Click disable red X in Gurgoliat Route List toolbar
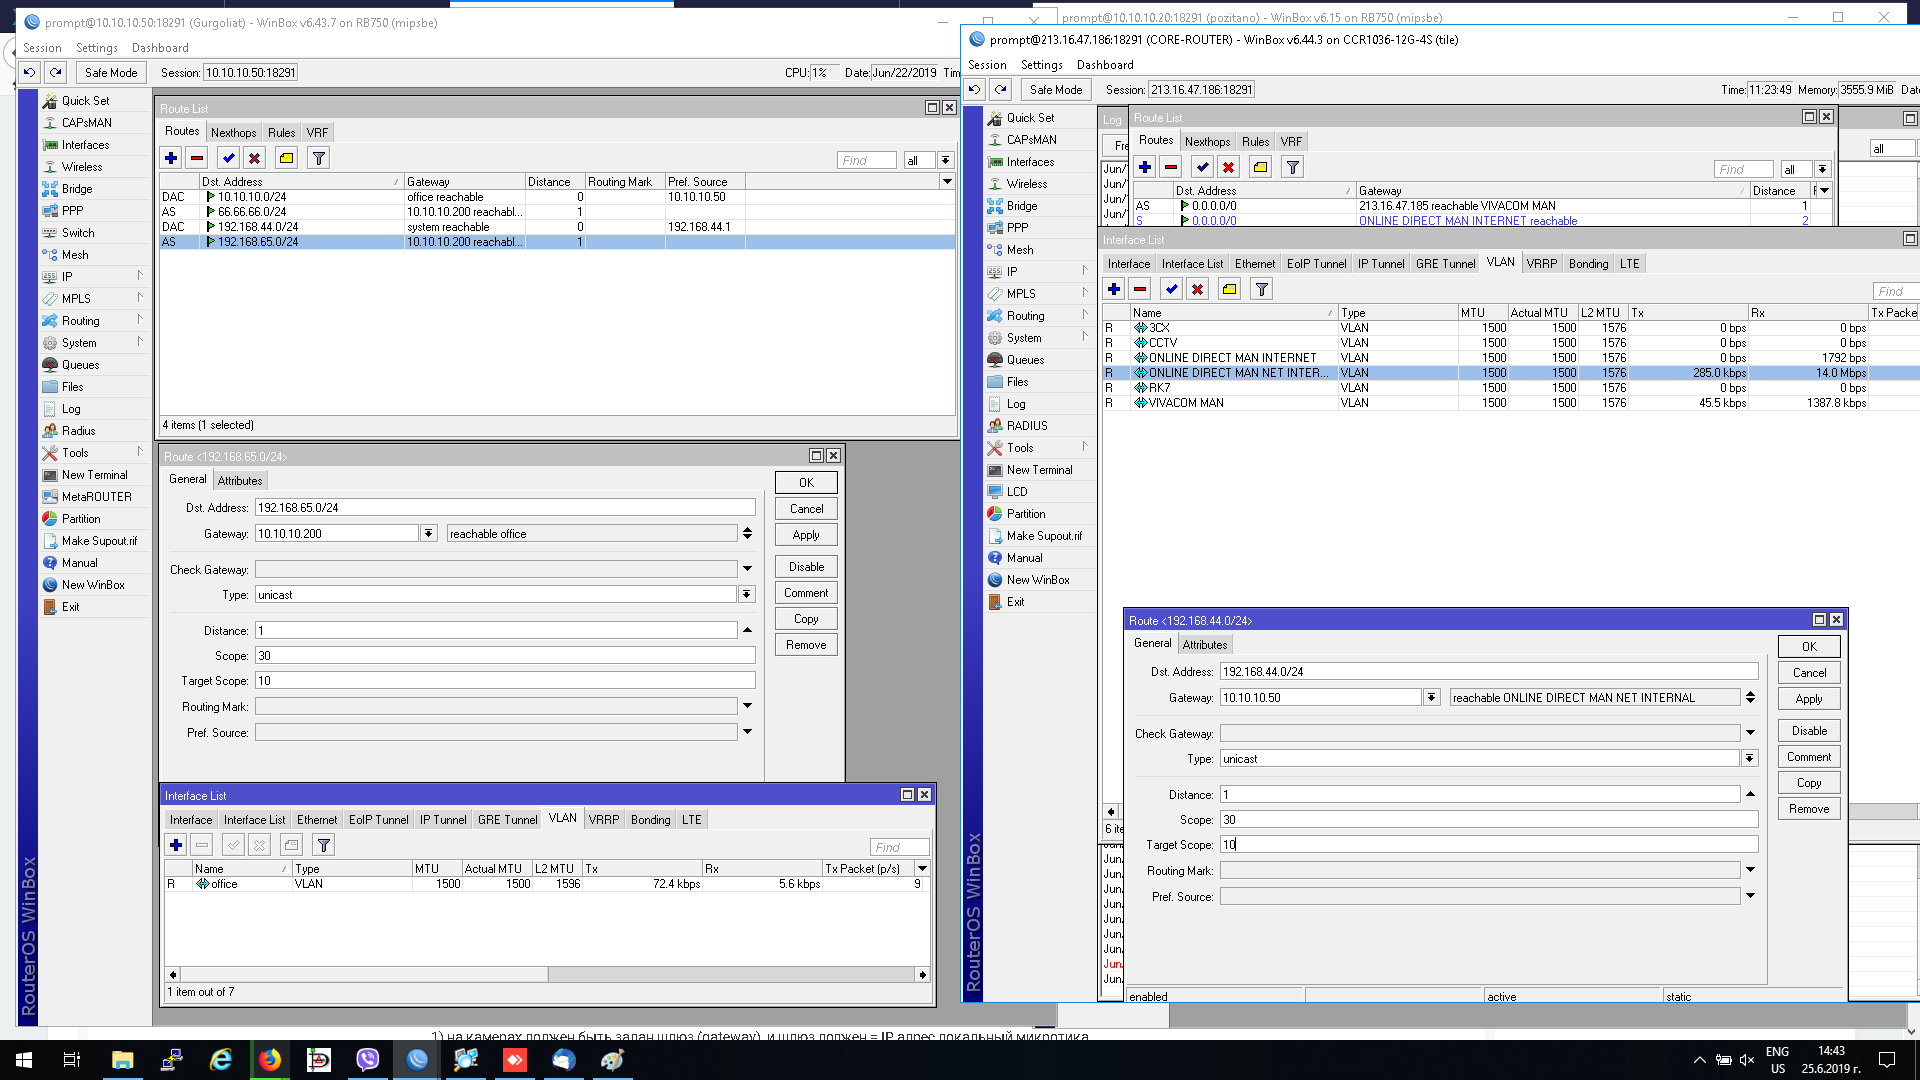 [255, 158]
